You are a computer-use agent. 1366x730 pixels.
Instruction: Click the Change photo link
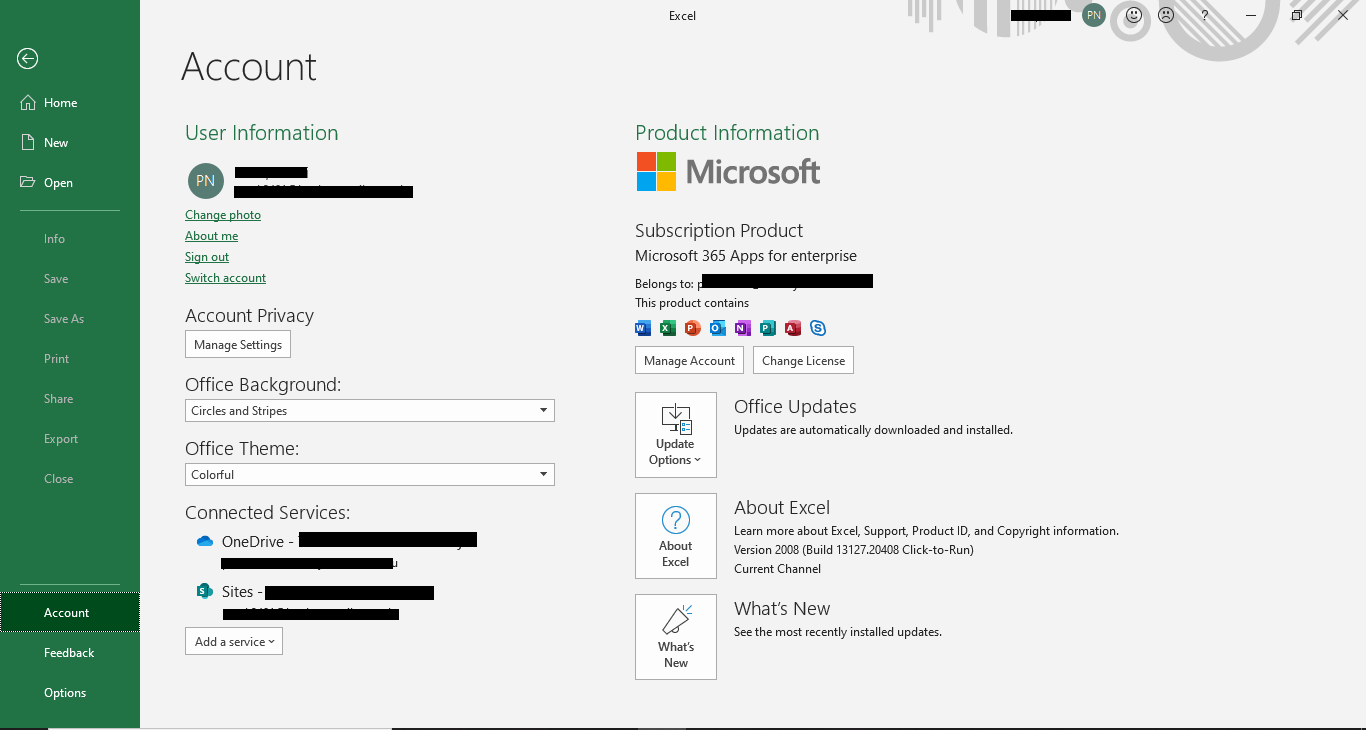[x=223, y=215]
